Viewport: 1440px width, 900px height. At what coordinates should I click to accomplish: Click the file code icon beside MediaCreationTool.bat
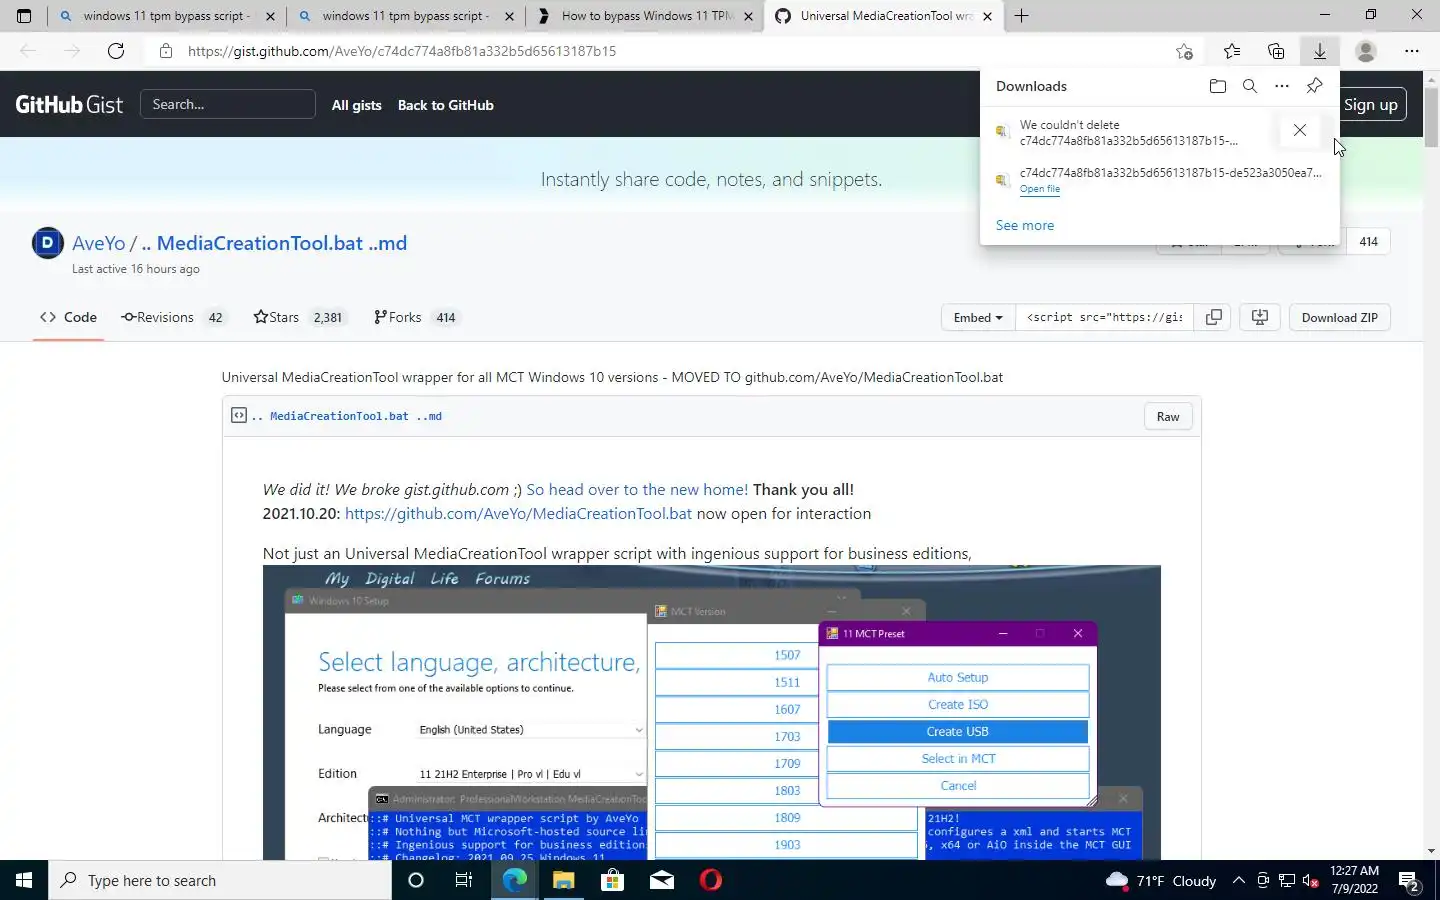point(239,415)
